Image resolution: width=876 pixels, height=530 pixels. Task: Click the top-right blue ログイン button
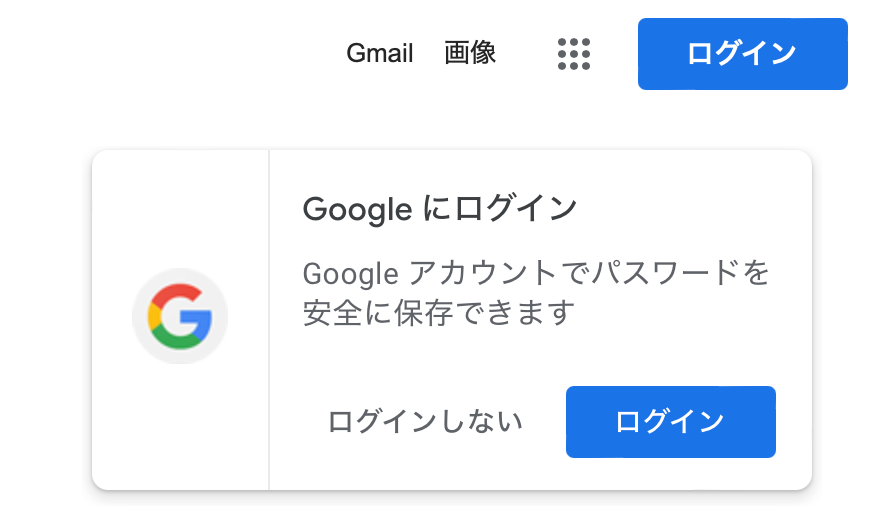[x=742, y=54]
